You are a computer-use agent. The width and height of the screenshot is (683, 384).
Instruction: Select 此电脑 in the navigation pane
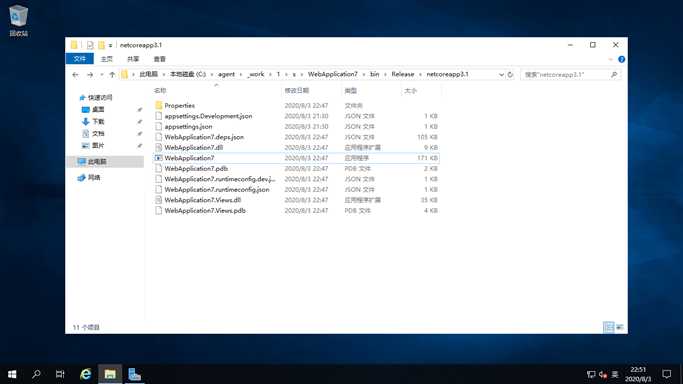tap(97, 162)
